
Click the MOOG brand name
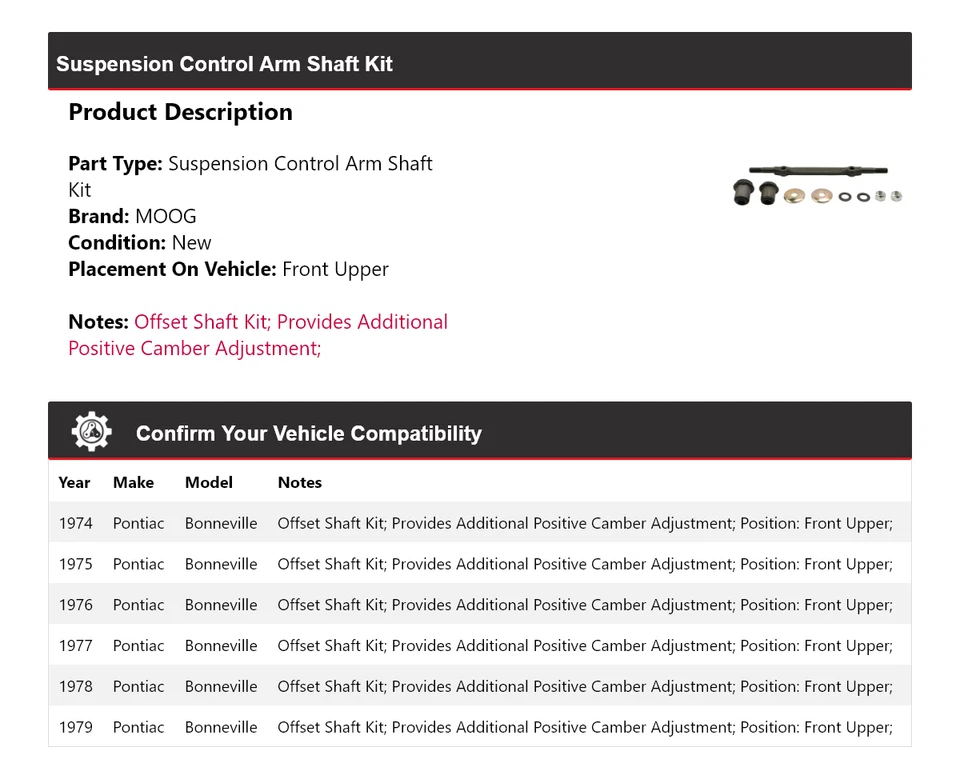click(166, 215)
